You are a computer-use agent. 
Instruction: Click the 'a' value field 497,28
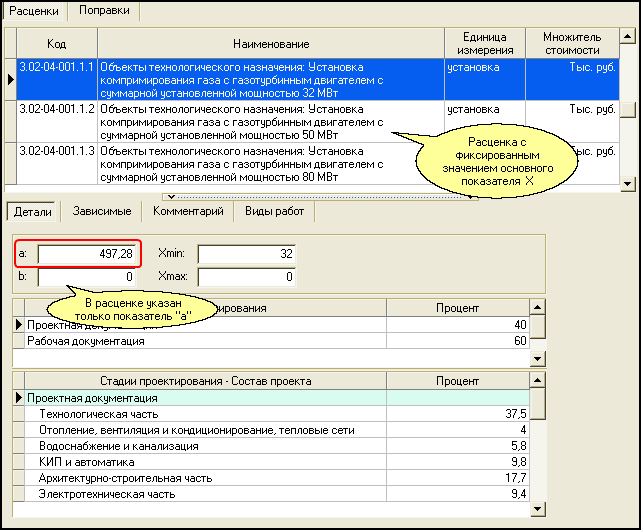[x=87, y=254]
